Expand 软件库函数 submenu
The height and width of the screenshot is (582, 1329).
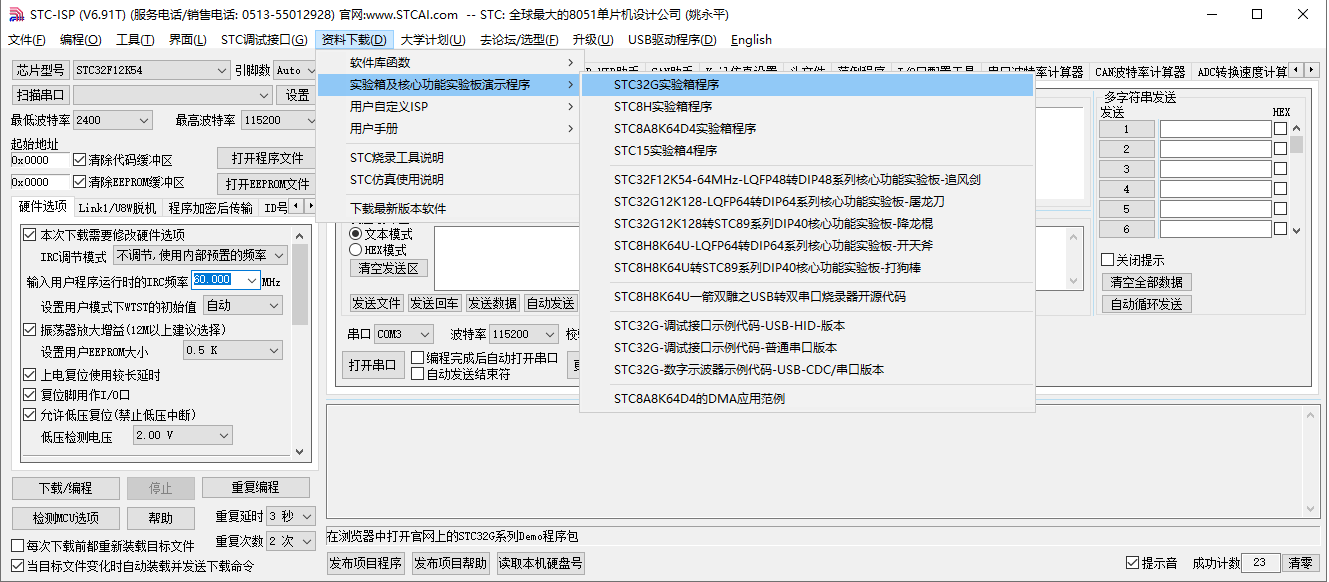448,63
